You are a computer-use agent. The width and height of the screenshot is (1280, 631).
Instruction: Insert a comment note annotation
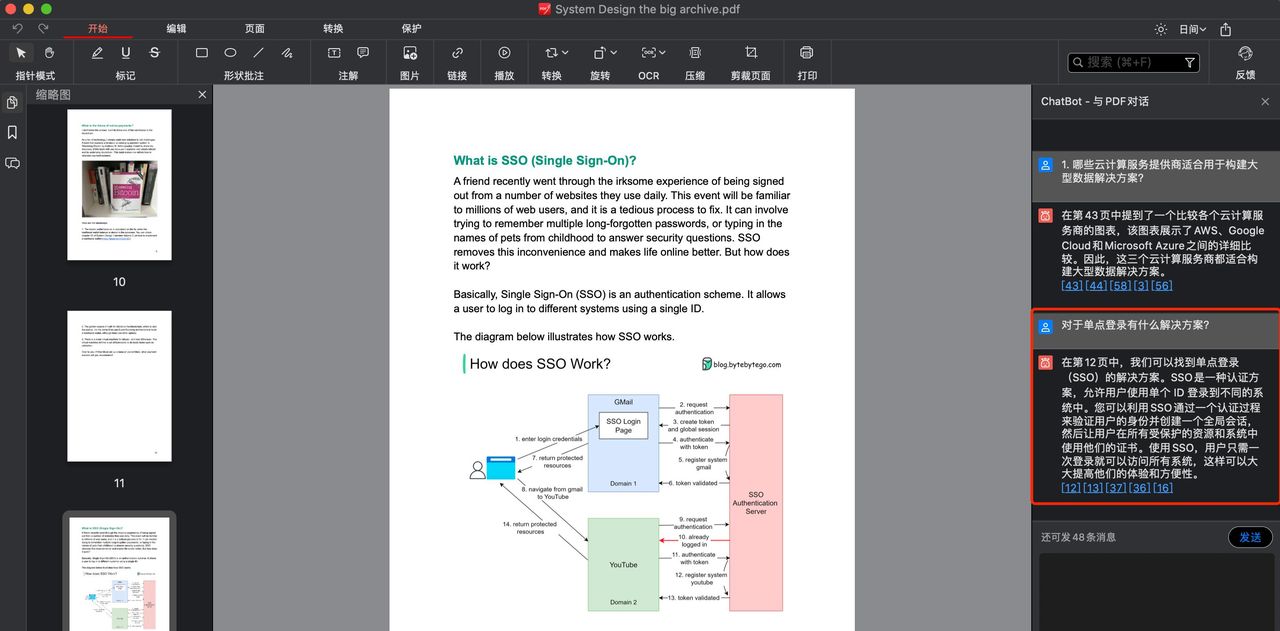click(x=363, y=53)
